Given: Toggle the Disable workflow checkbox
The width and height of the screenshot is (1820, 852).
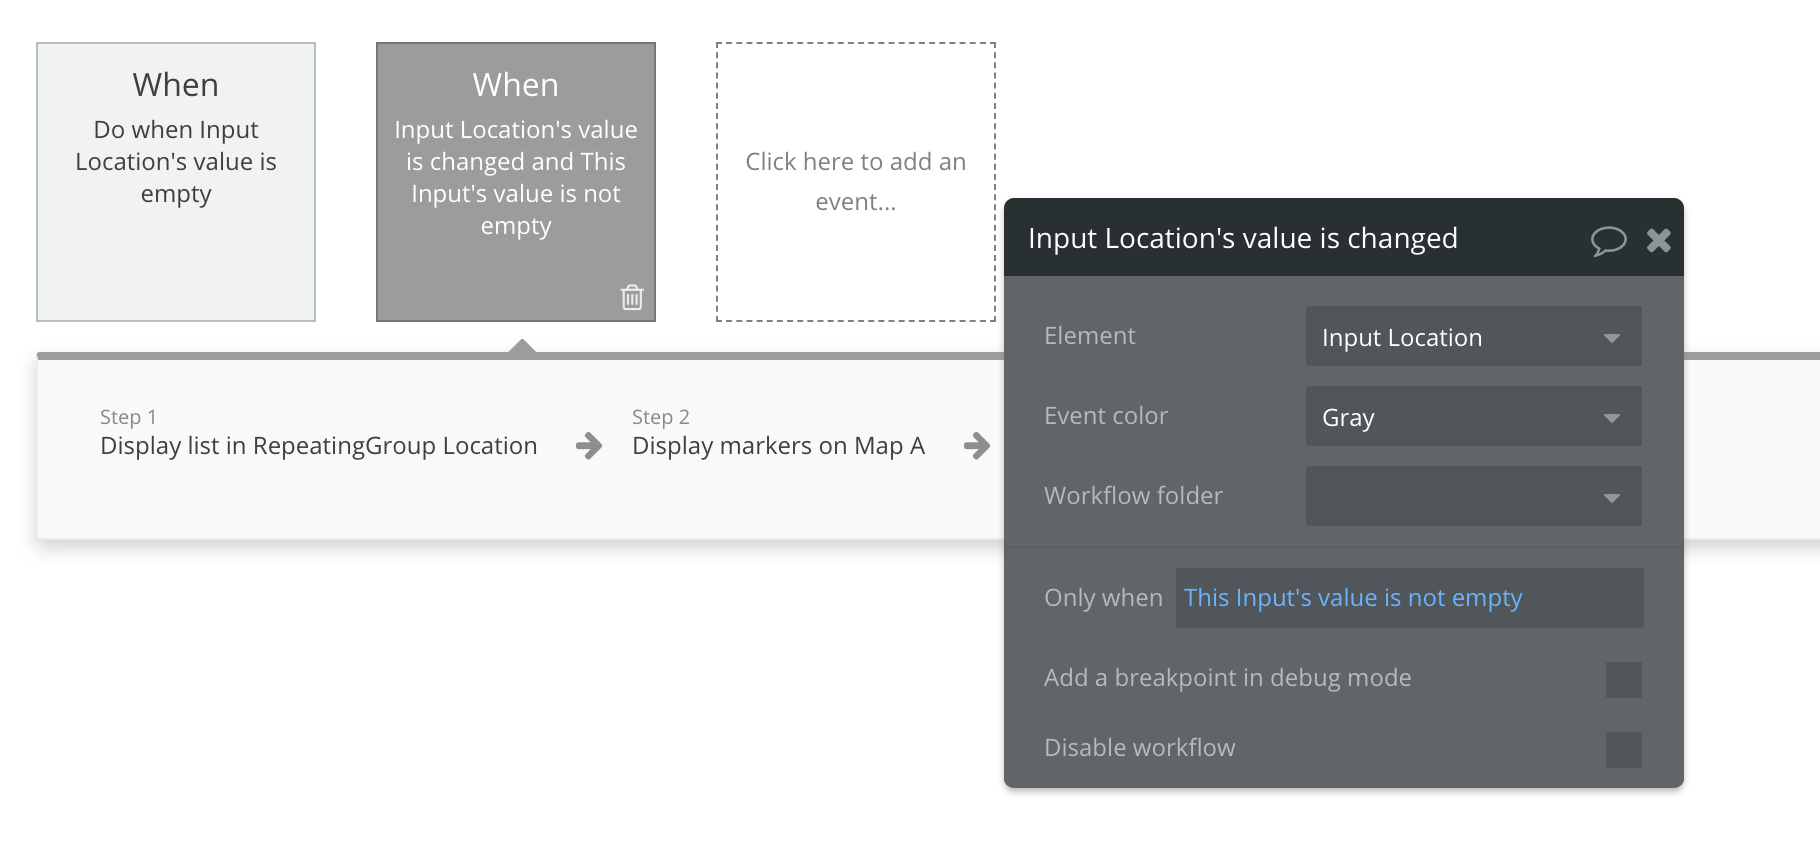Looking at the screenshot, I should pos(1623,750).
